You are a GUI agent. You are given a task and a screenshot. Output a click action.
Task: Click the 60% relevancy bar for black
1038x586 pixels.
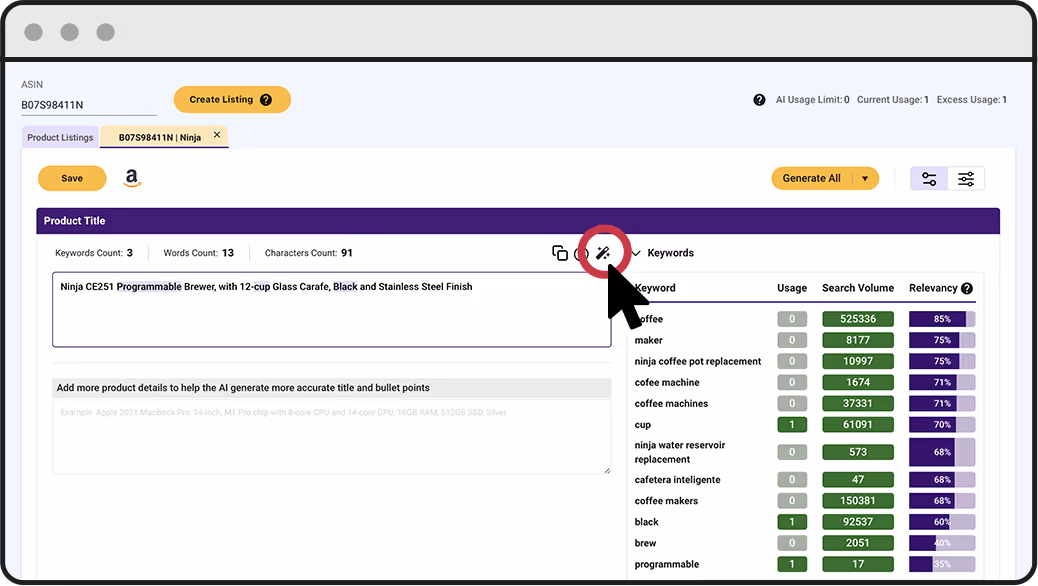pos(942,522)
